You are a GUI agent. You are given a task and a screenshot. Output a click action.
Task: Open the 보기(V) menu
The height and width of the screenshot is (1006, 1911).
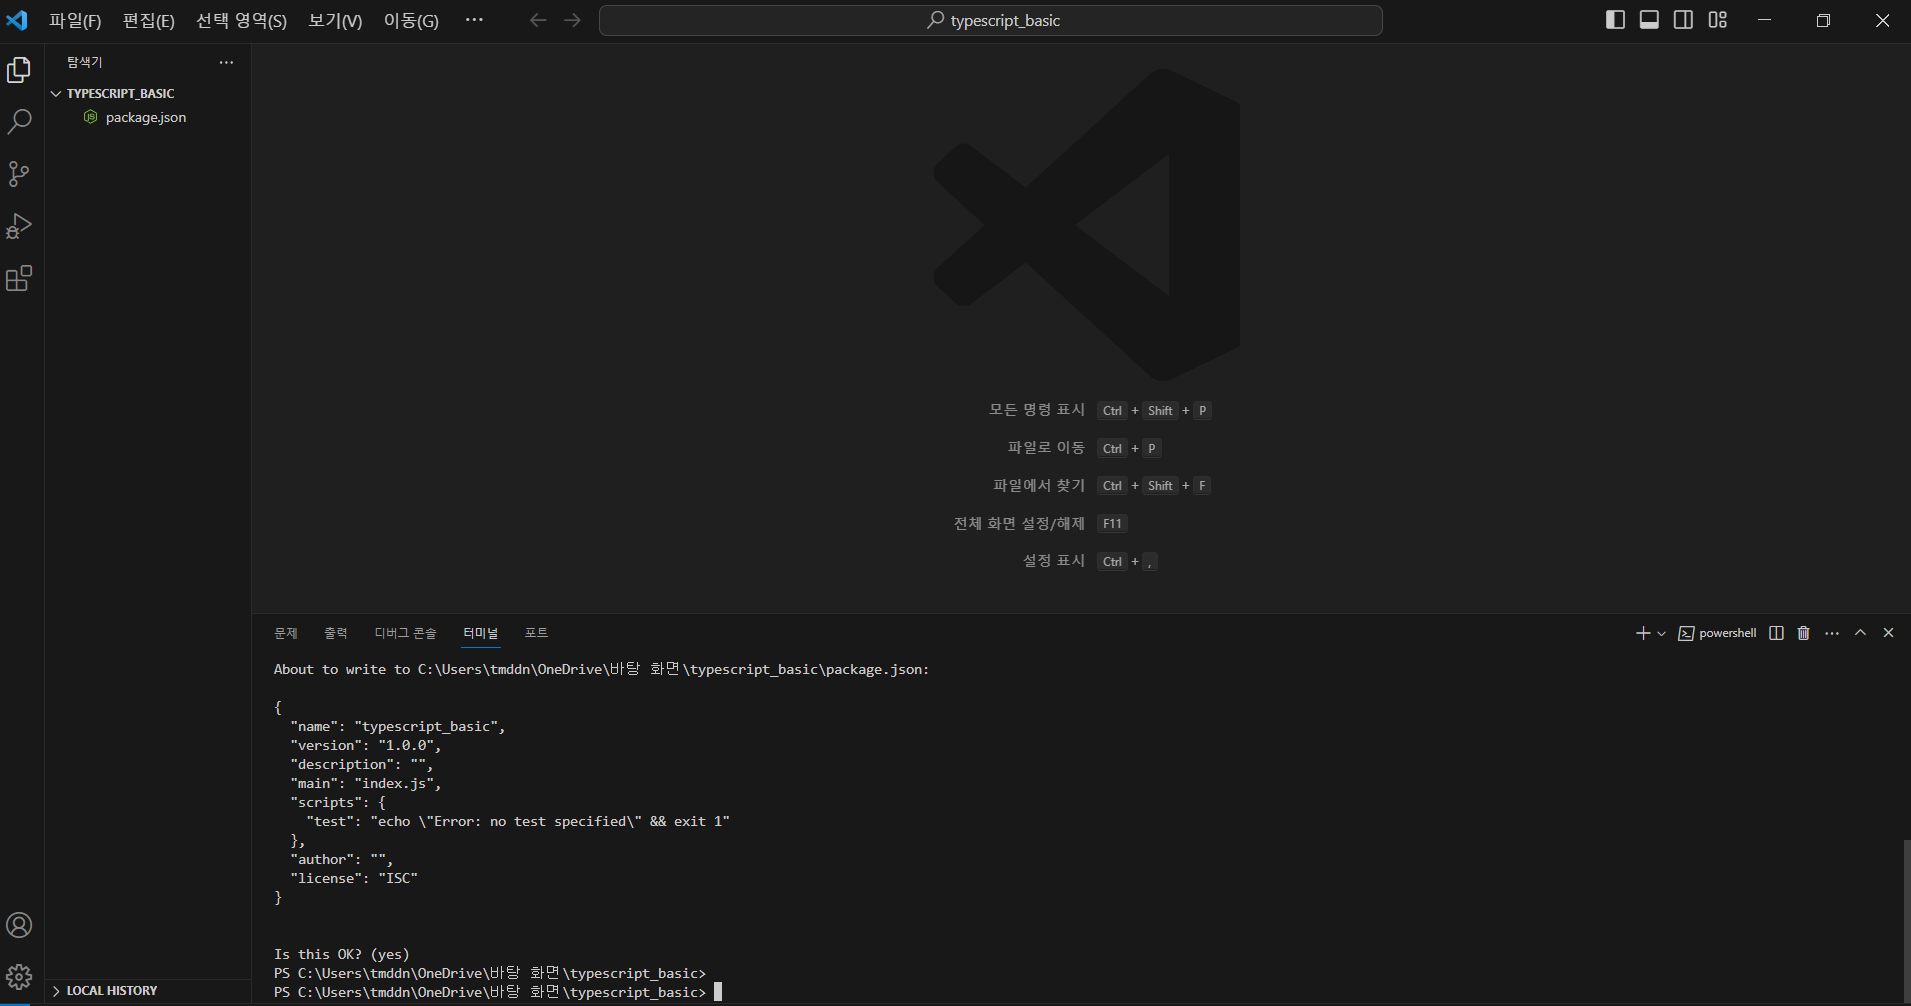tap(335, 20)
